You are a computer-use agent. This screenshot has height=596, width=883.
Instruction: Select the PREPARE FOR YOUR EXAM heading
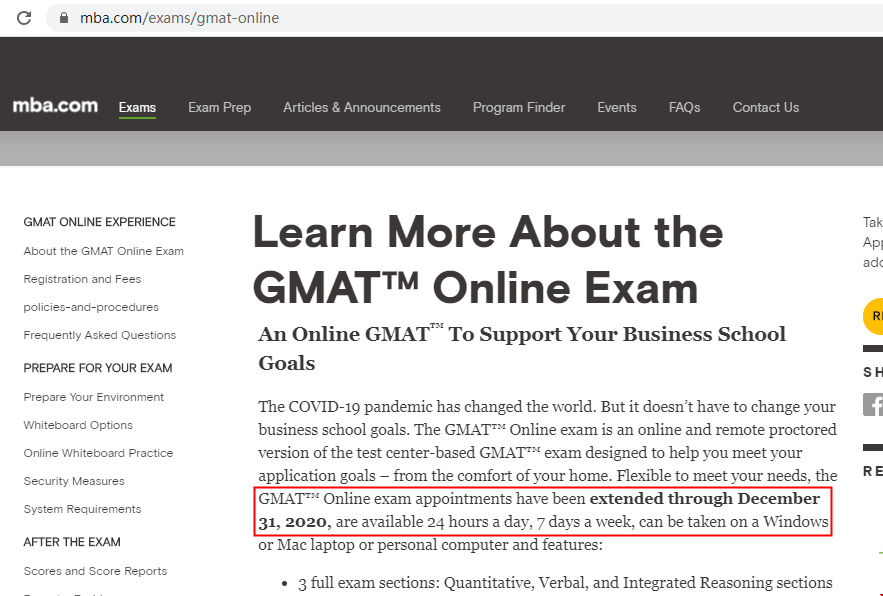[x=98, y=368]
